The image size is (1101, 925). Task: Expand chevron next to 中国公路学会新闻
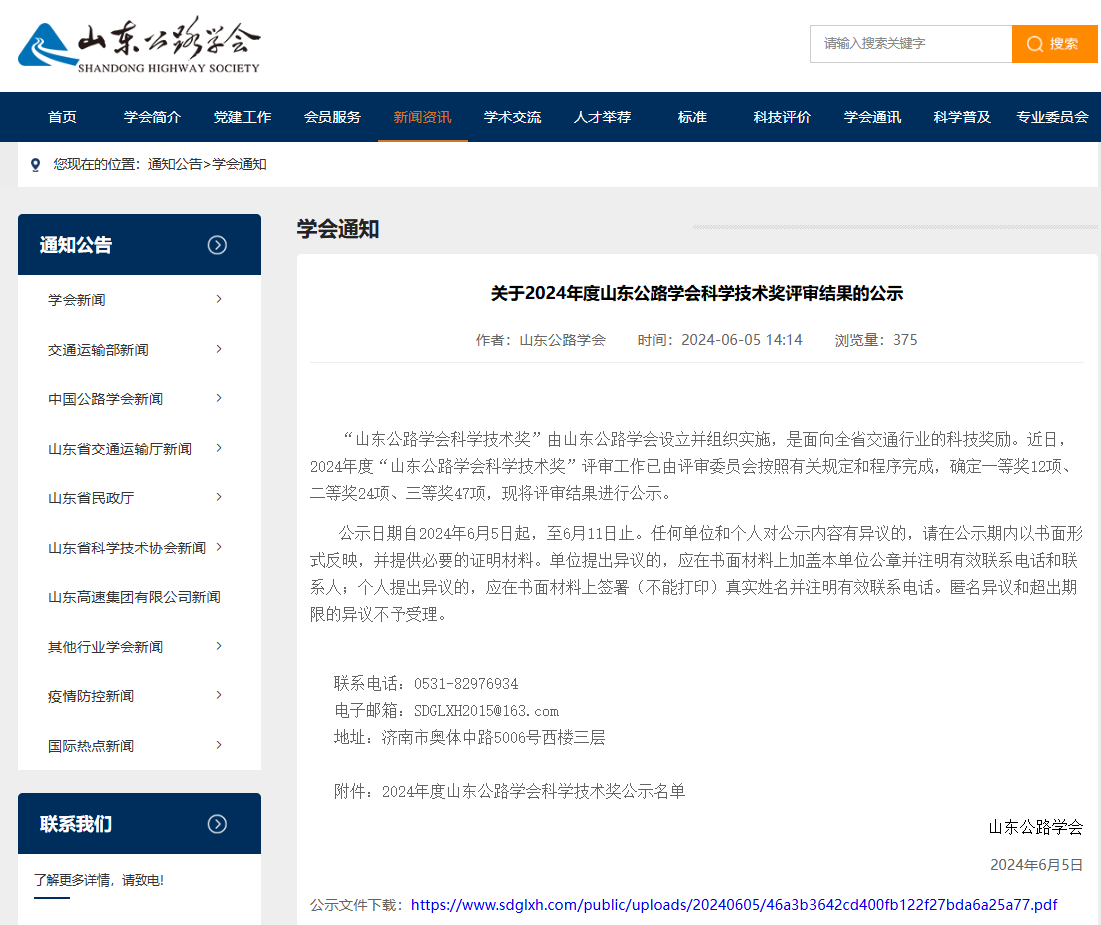[x=219, y=398]
